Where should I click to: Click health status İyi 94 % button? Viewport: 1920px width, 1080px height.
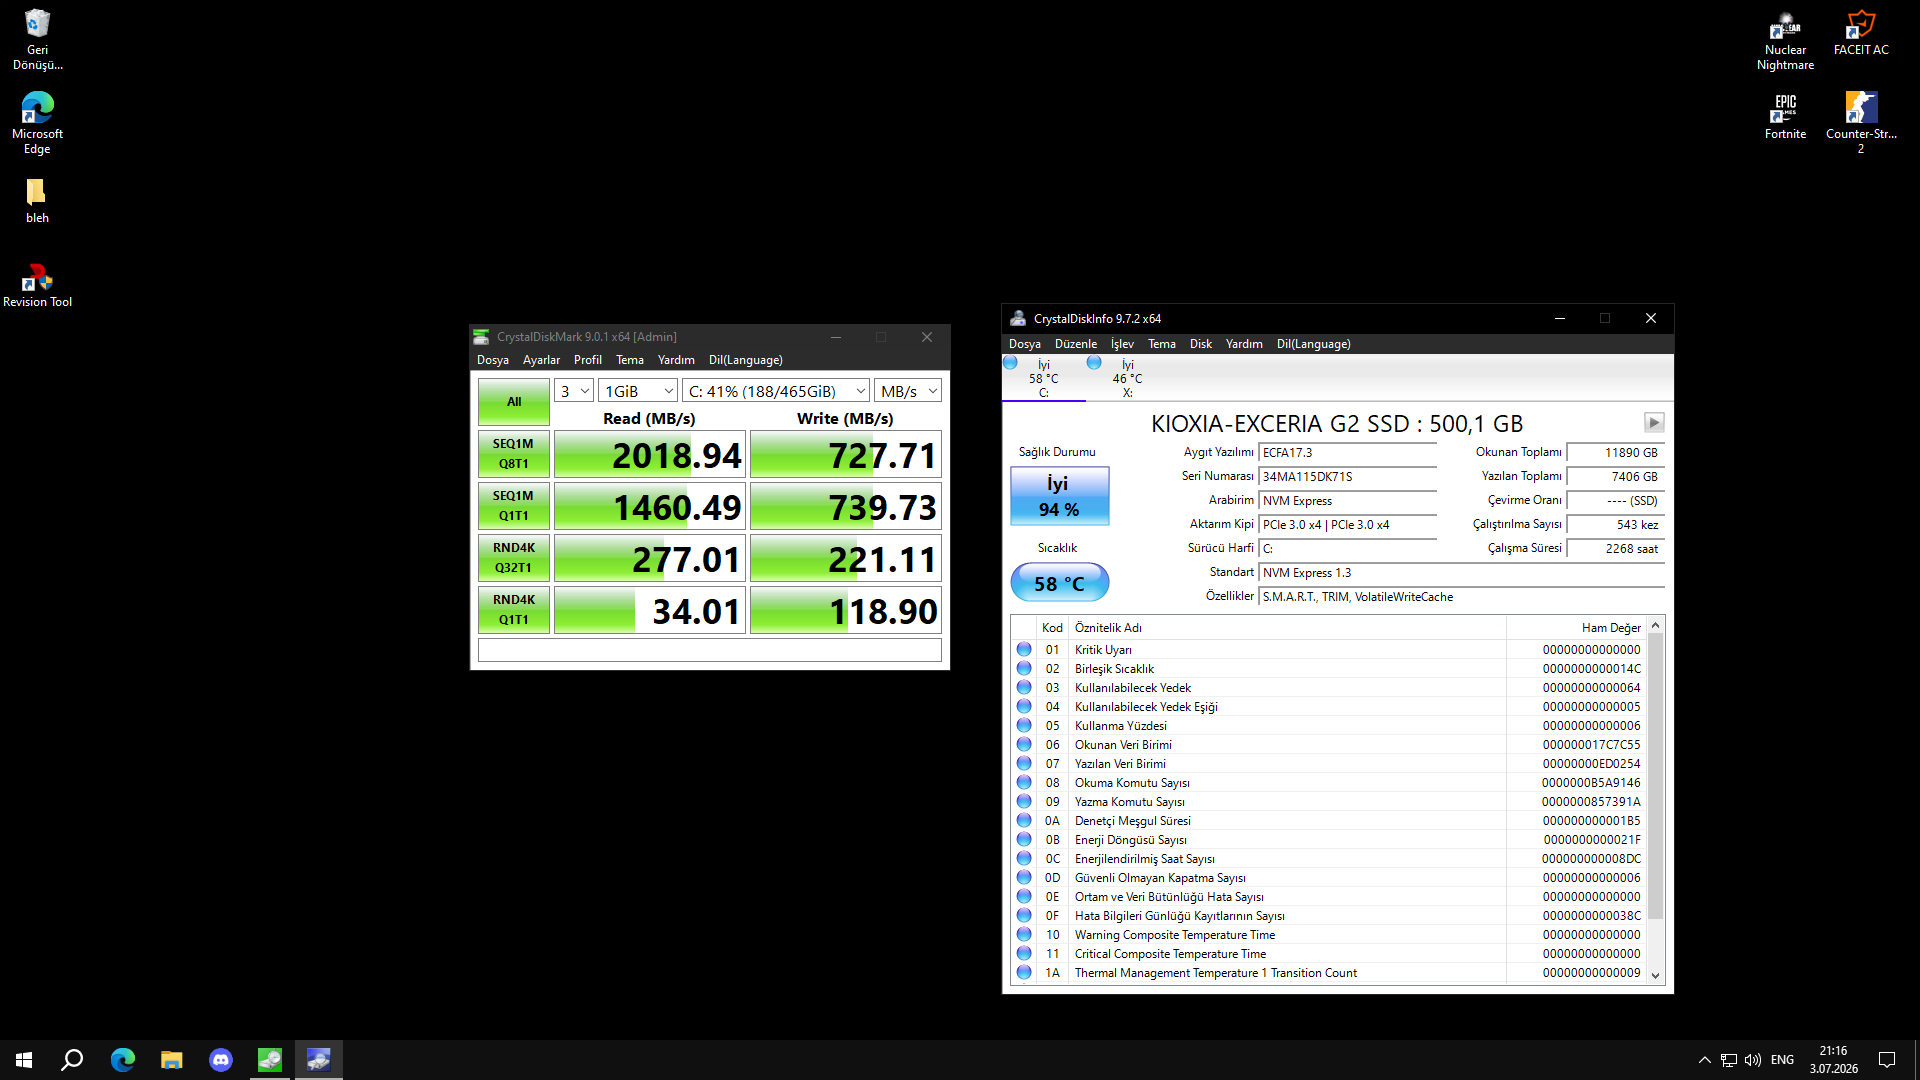[x=1059, y=496]
